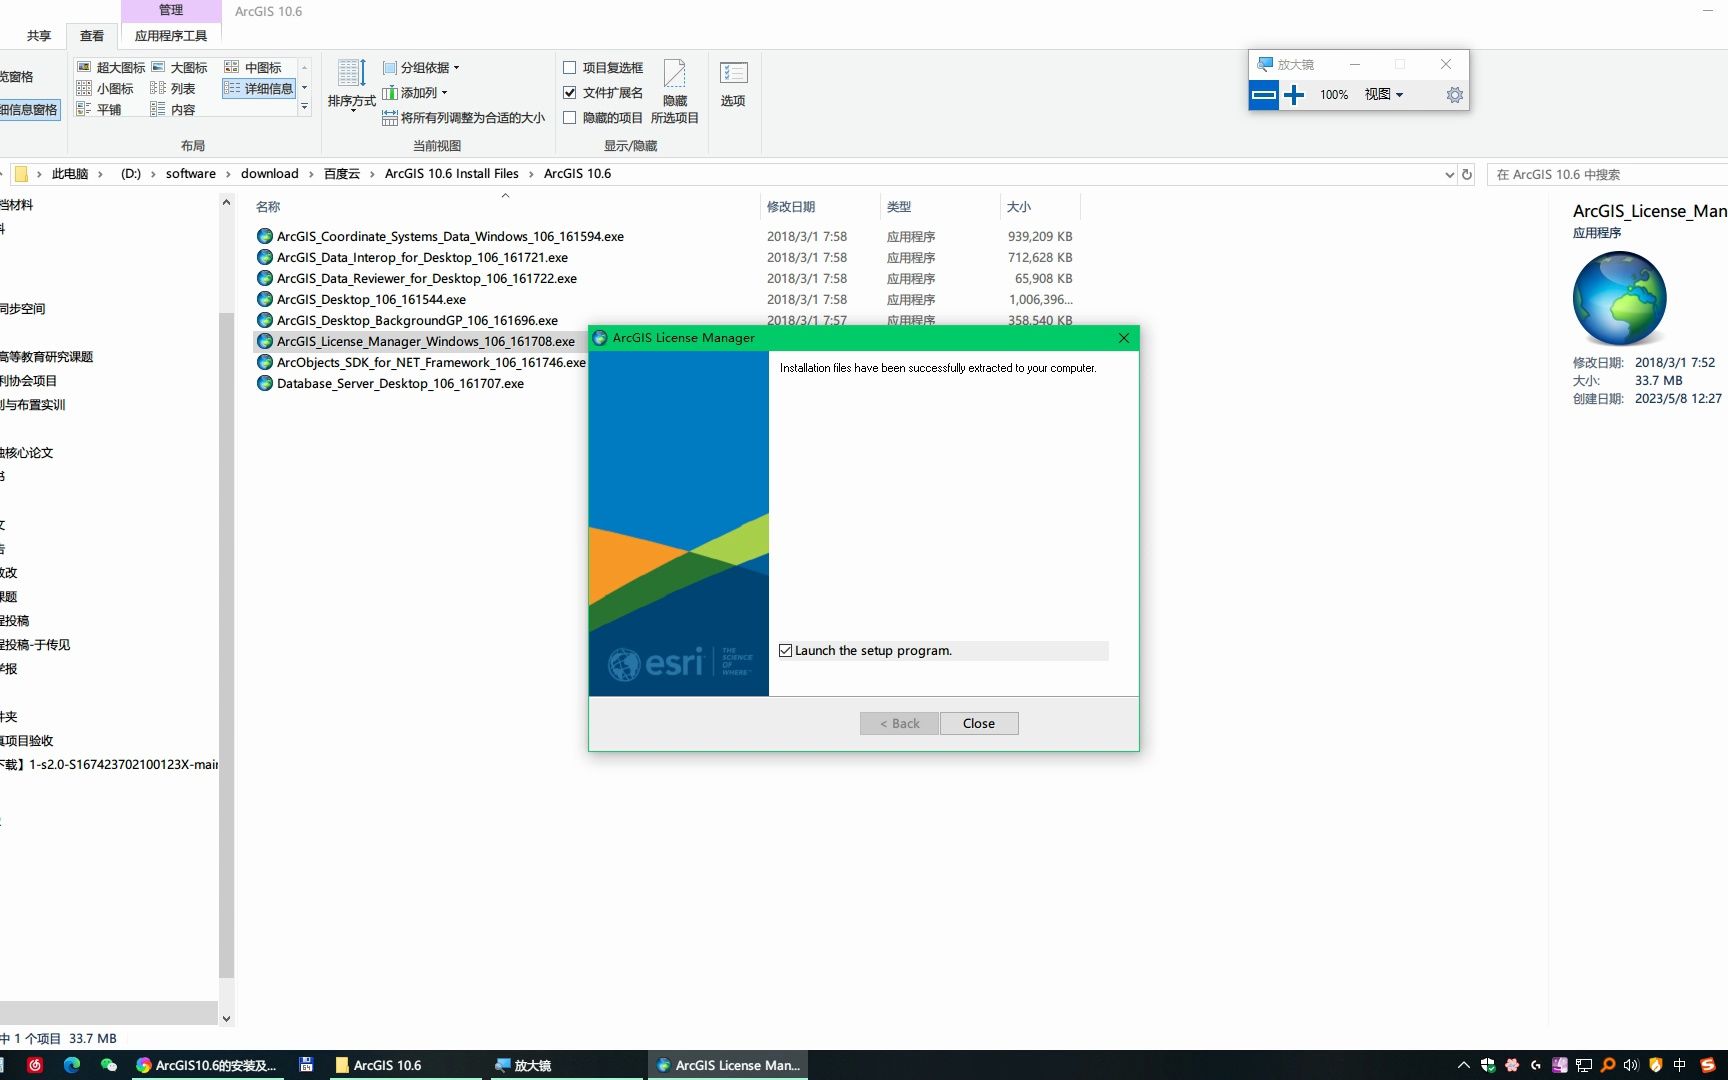Click Close in the ArcGIS License Manager dialog

(979, 724)
